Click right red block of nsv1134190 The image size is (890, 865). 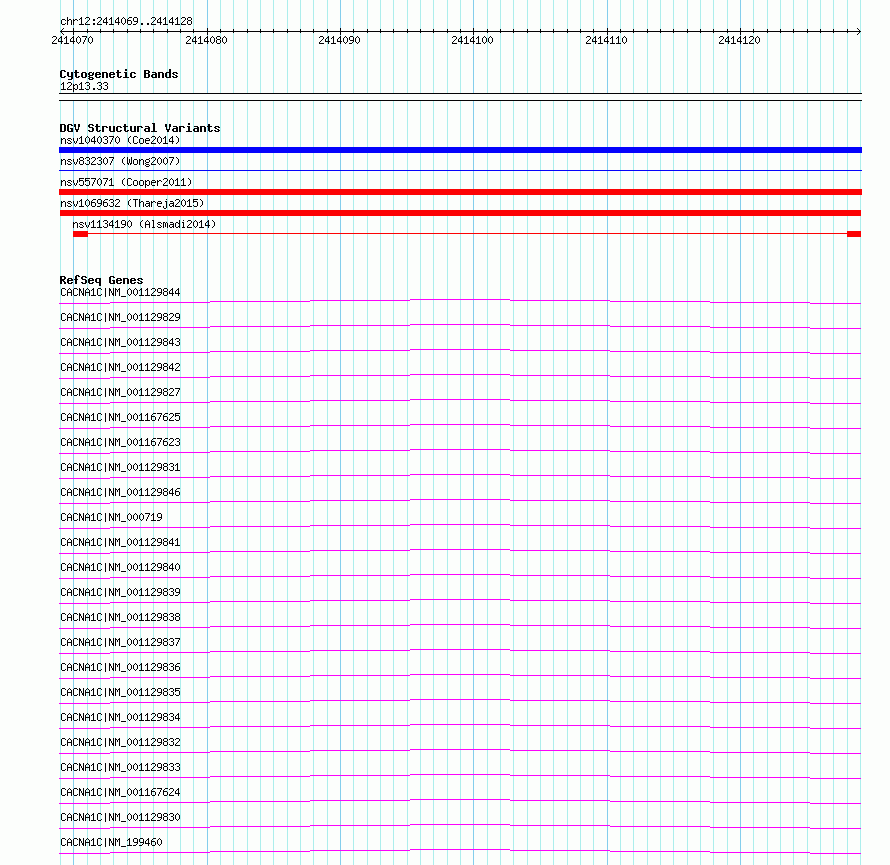click(854, 234)
